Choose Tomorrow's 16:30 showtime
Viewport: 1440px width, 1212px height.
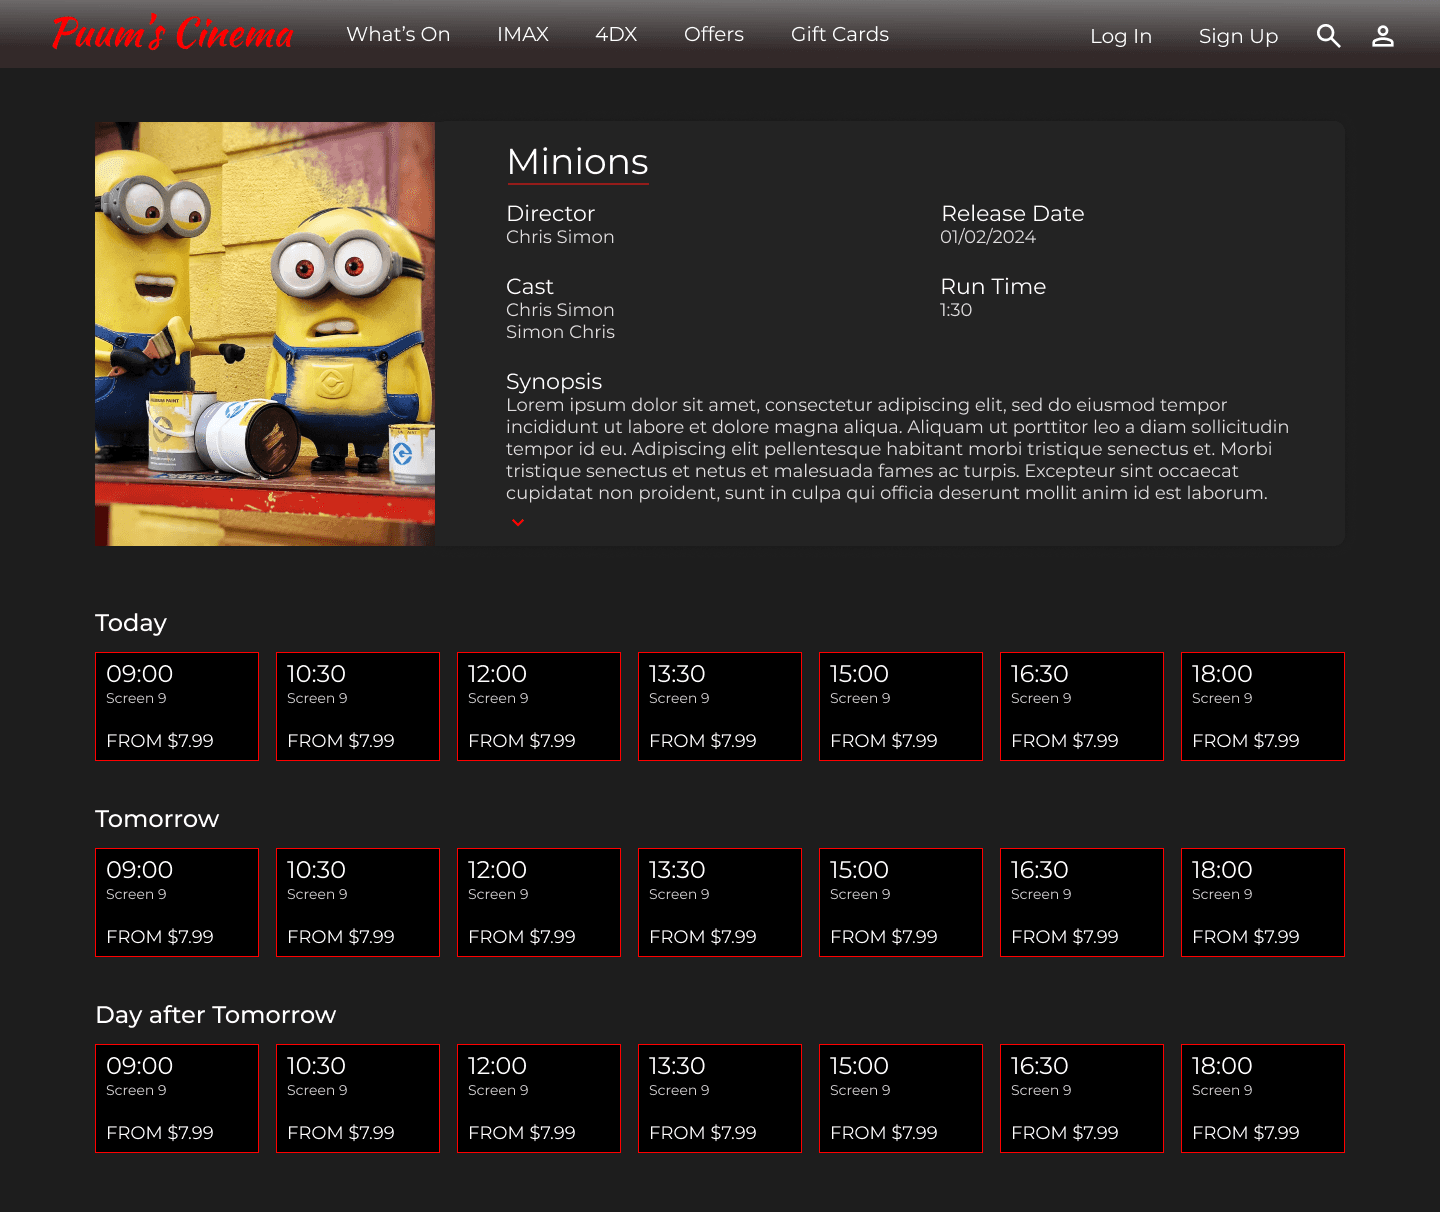1082,903
